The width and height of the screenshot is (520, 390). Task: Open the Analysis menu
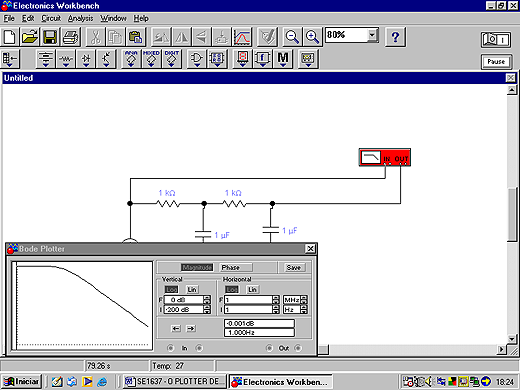80,18
